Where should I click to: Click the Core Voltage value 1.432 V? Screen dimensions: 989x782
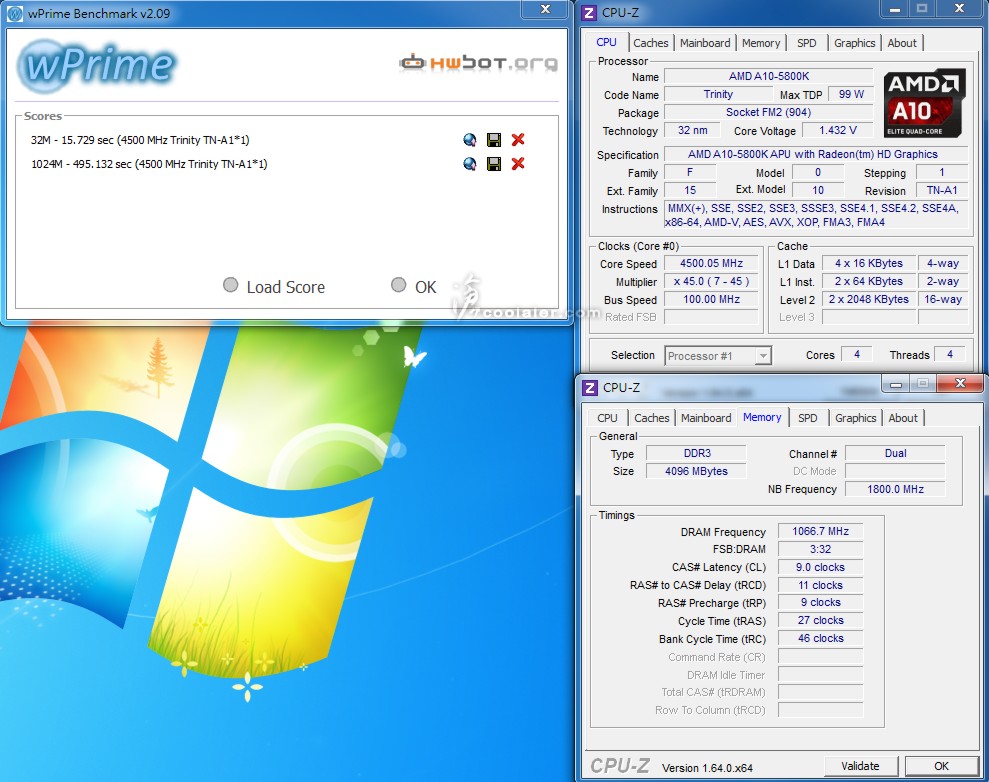coord(838,131)
